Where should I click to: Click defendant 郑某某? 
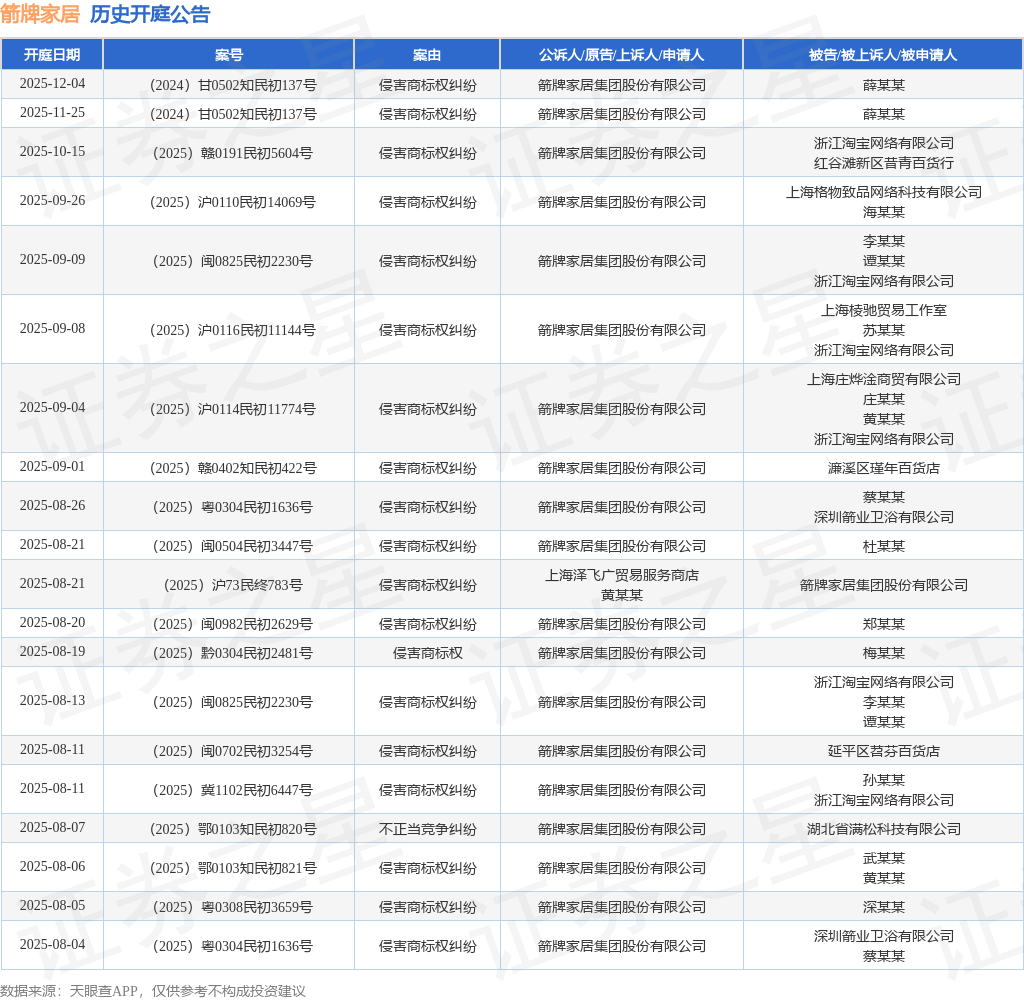(883, 624)
